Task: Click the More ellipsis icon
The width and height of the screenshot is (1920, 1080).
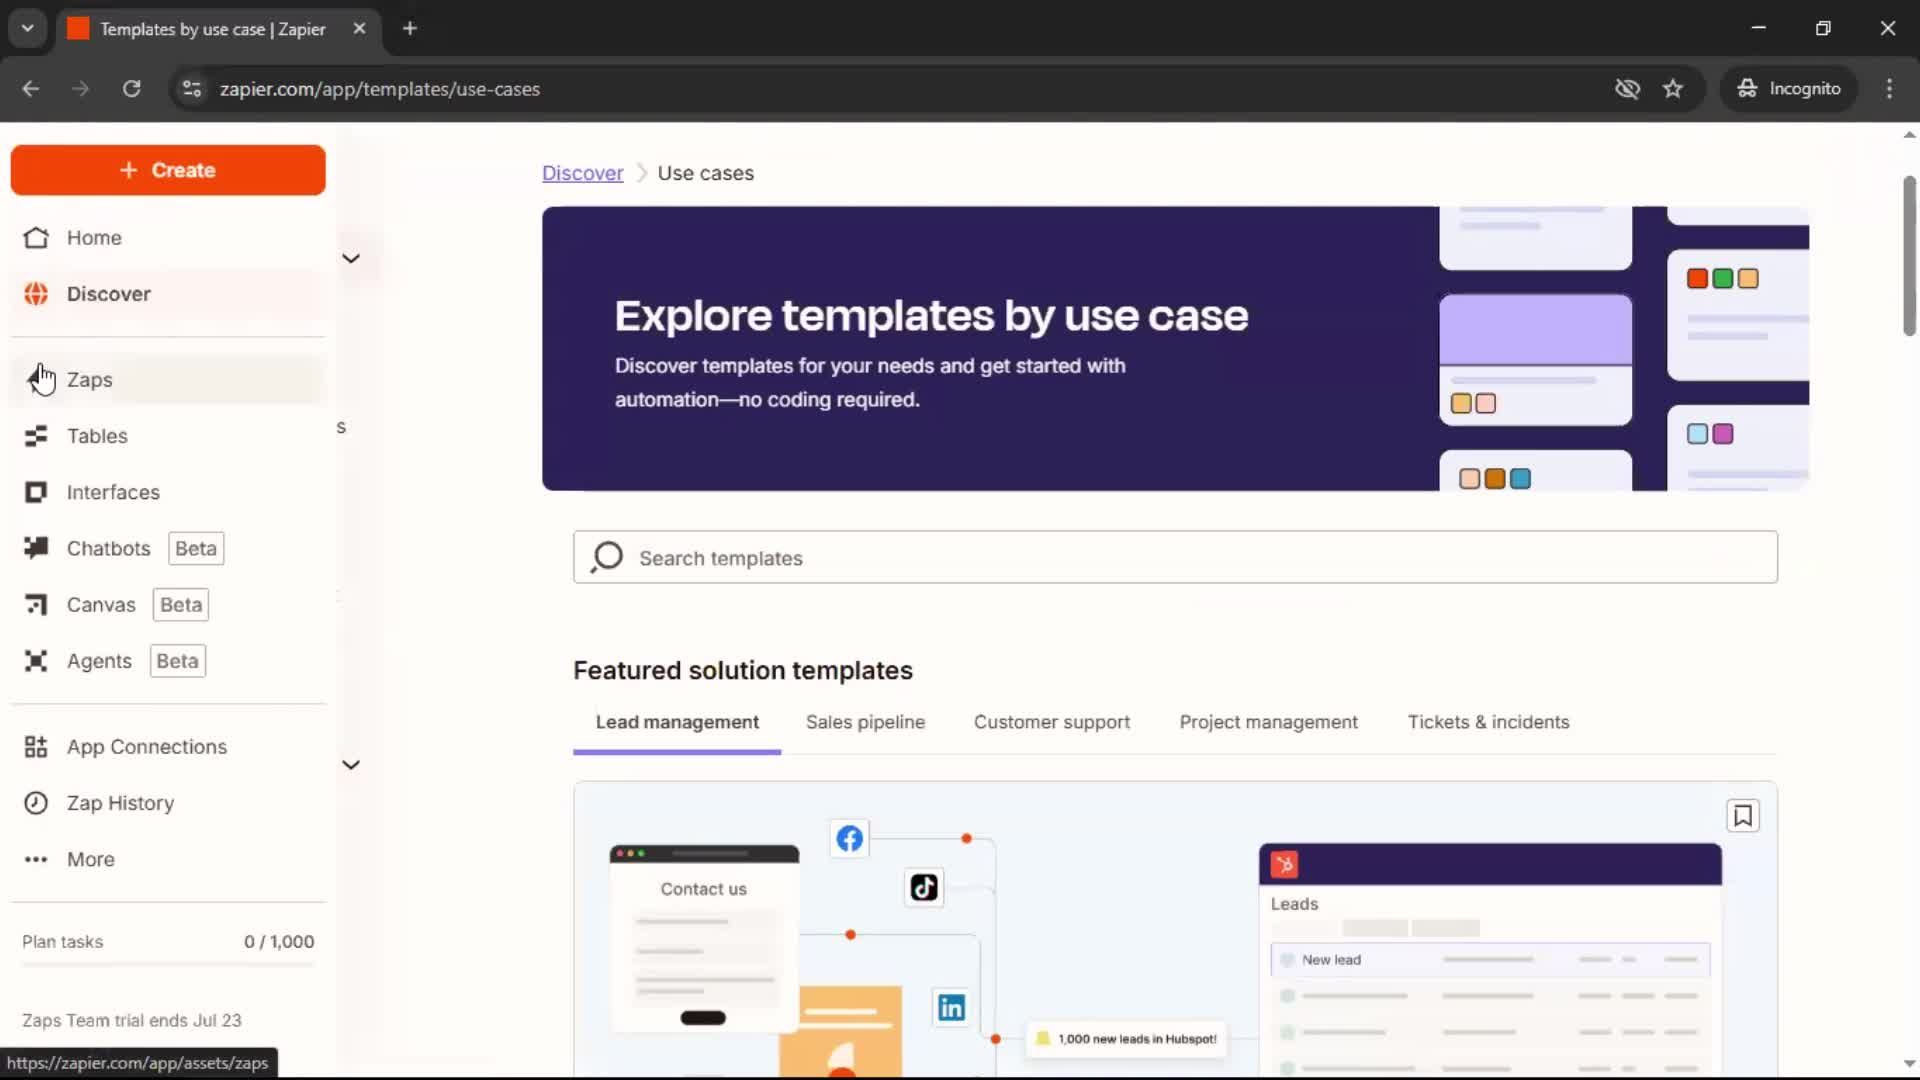Action: [36, 859]
